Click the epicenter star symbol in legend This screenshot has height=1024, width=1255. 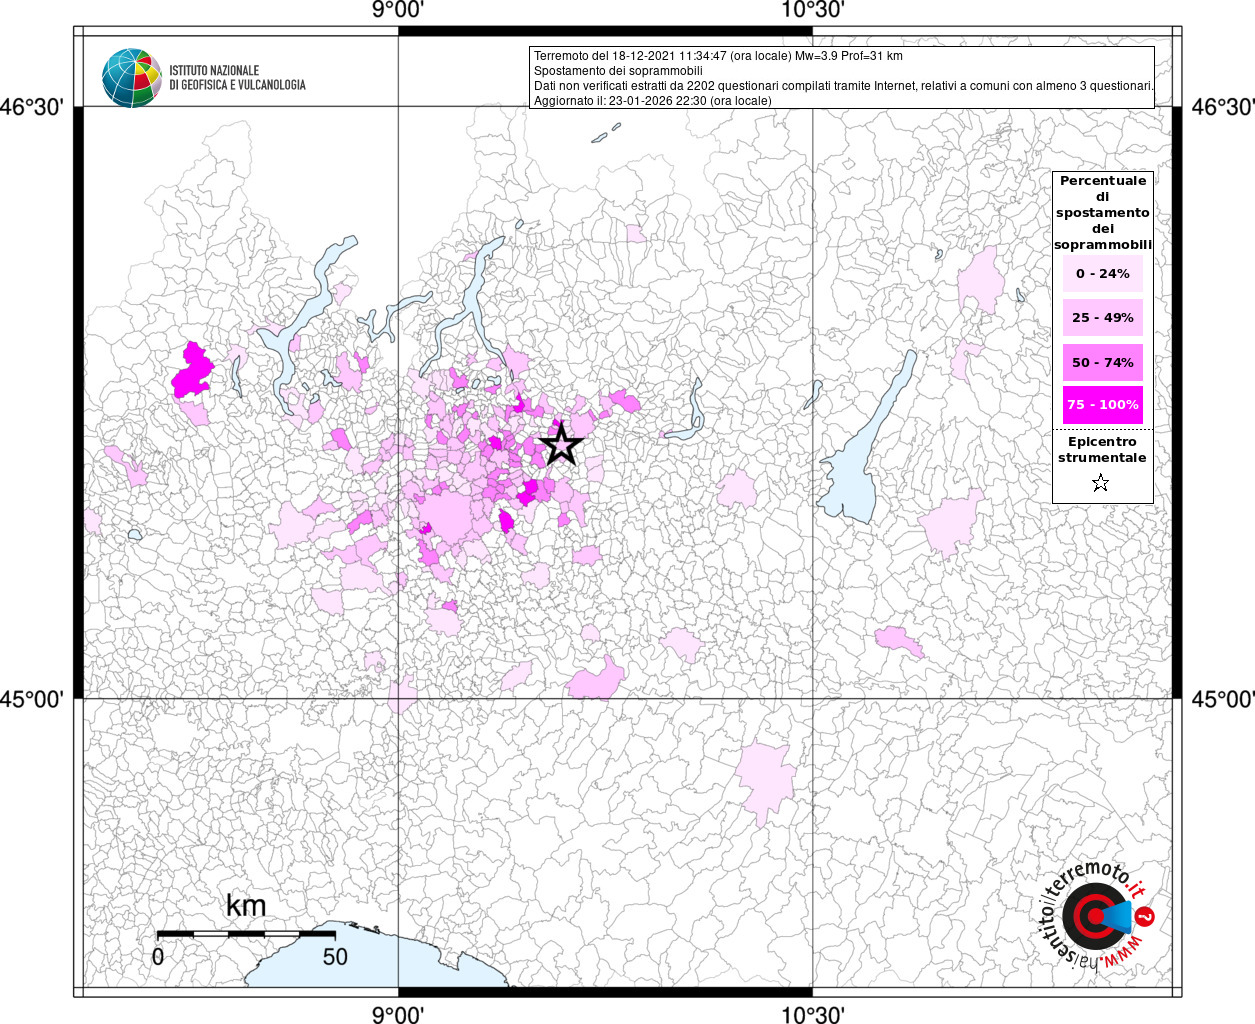coord(1101,483)
